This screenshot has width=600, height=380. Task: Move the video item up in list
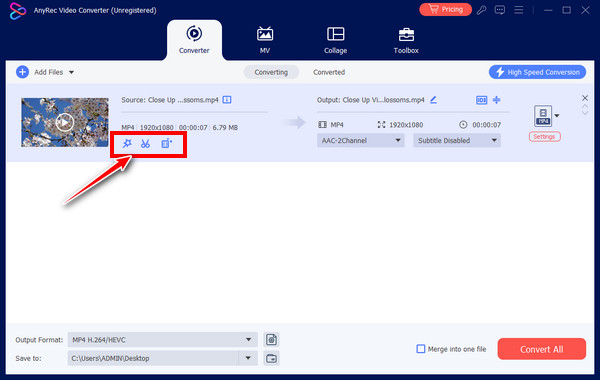point(585,107)
